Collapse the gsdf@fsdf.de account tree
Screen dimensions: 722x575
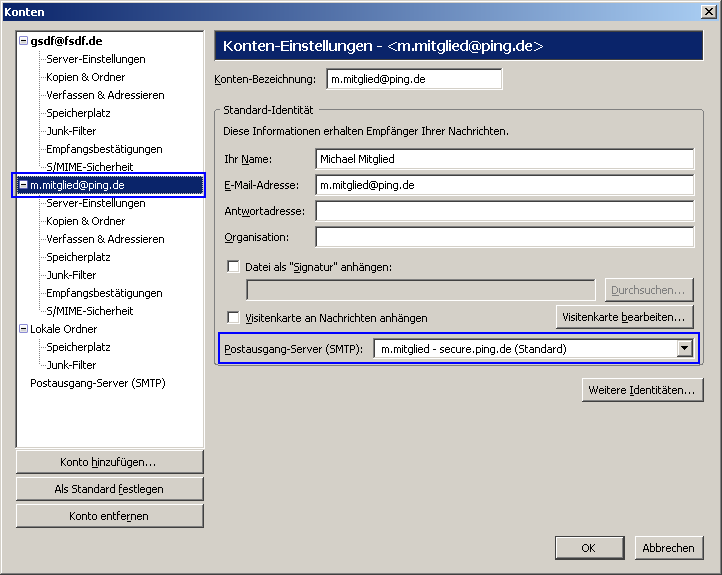pyautogui.click(x=23, y=41)
